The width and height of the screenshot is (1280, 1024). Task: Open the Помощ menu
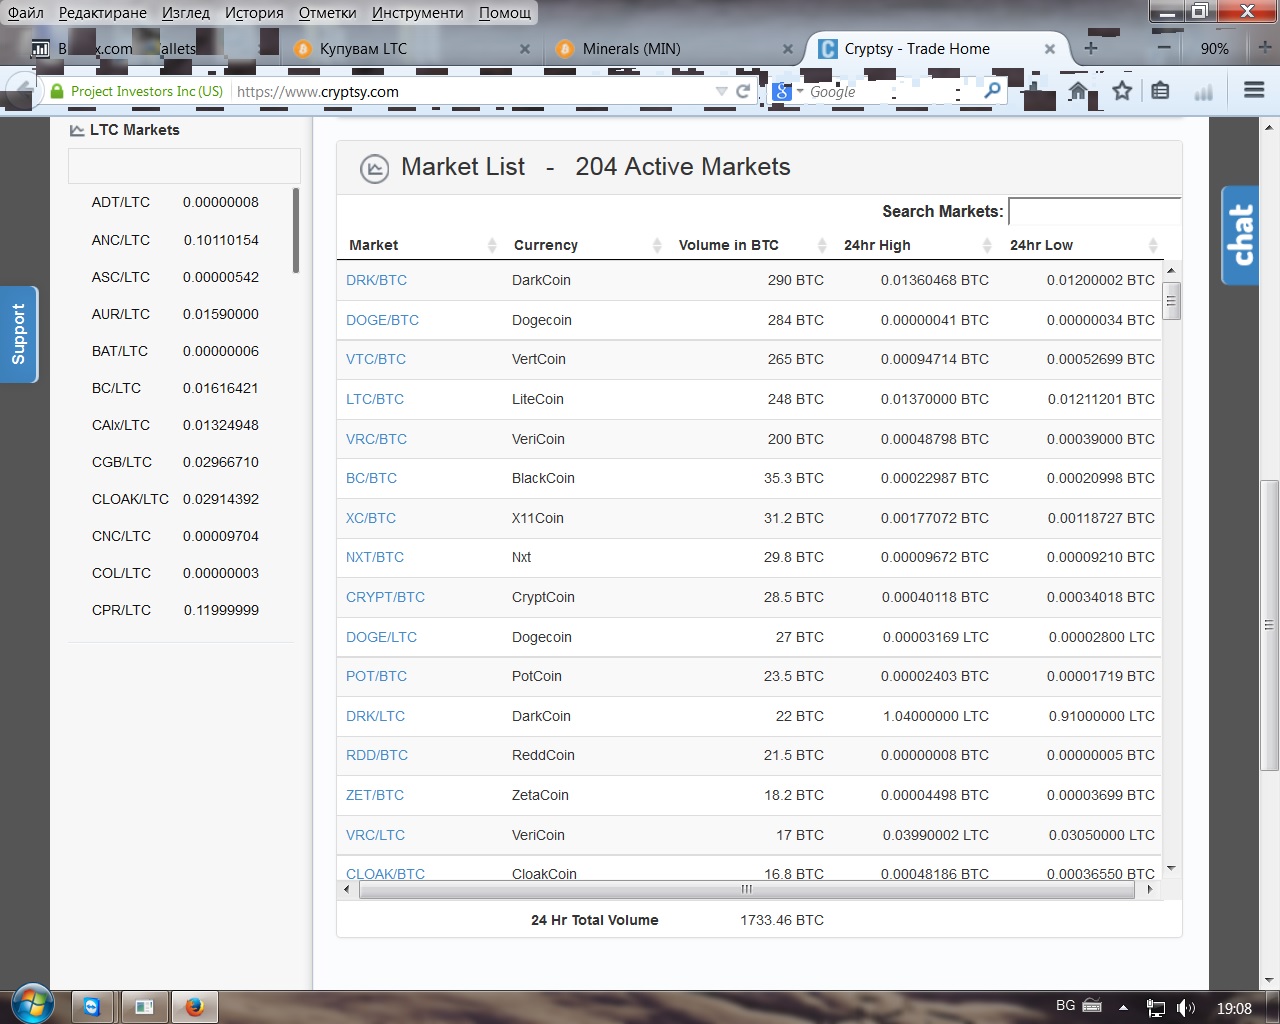click(x=505, y=13)
